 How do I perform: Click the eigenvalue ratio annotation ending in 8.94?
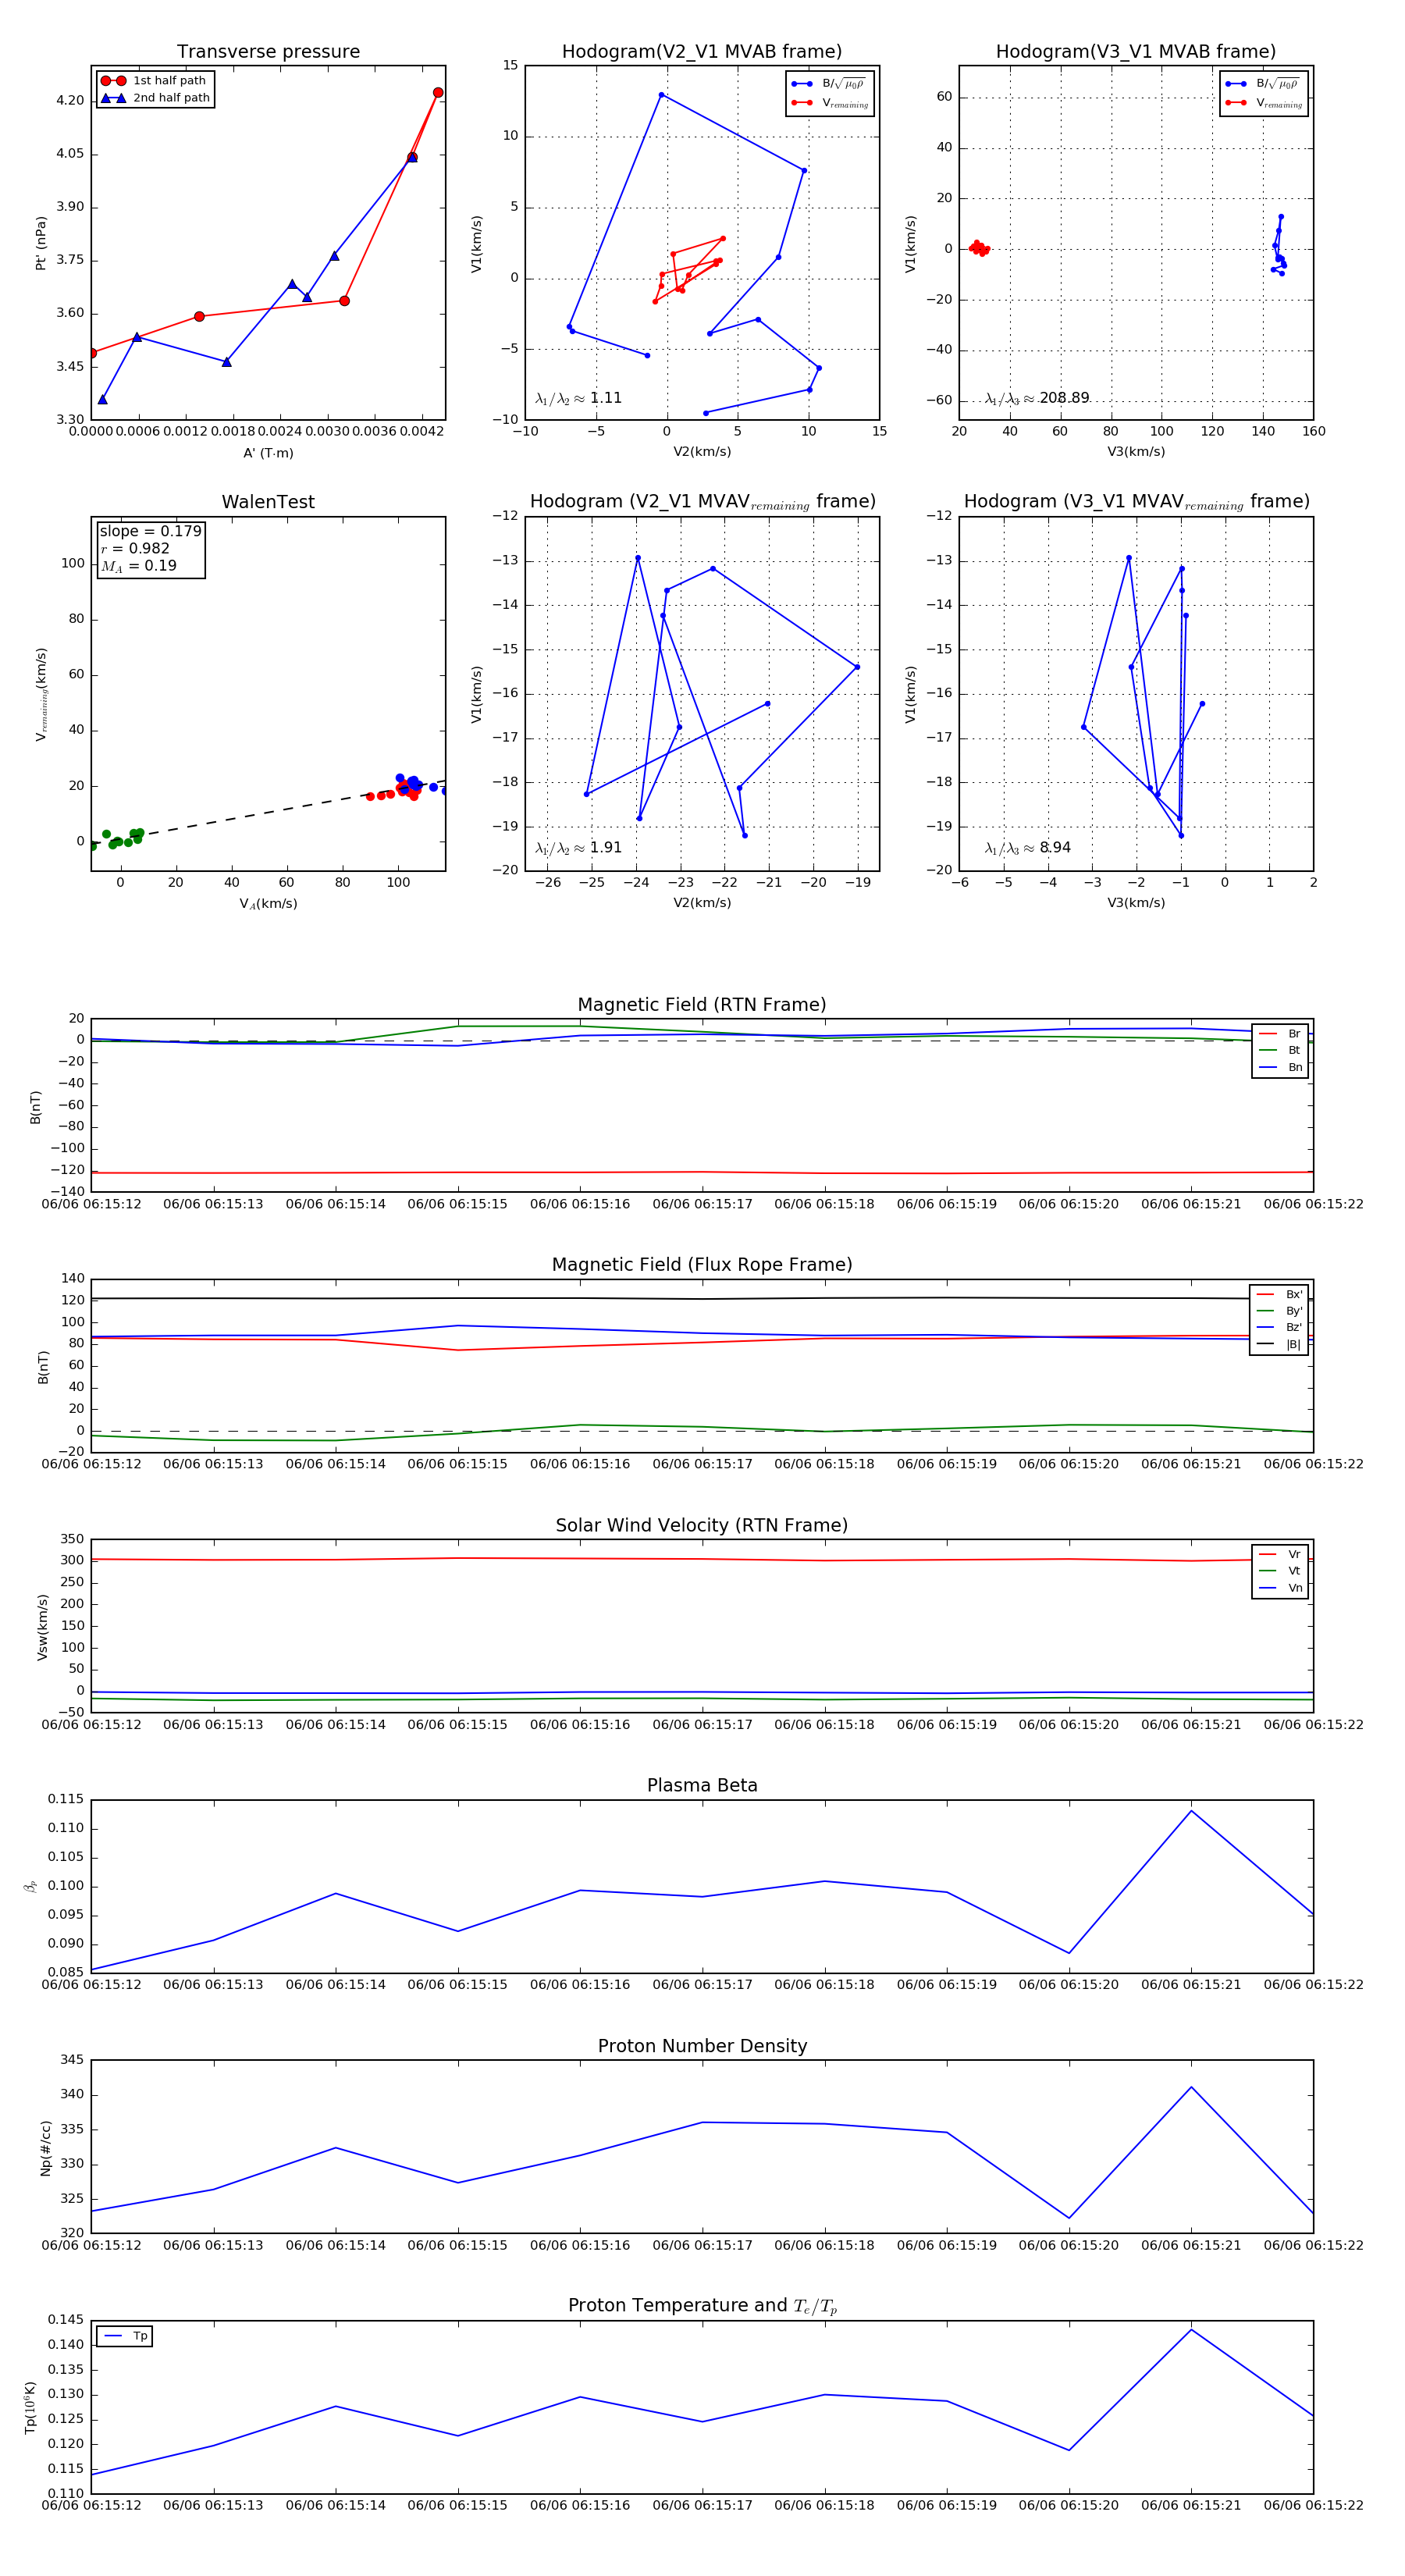pyautogui.click(x=1027, y=848)
